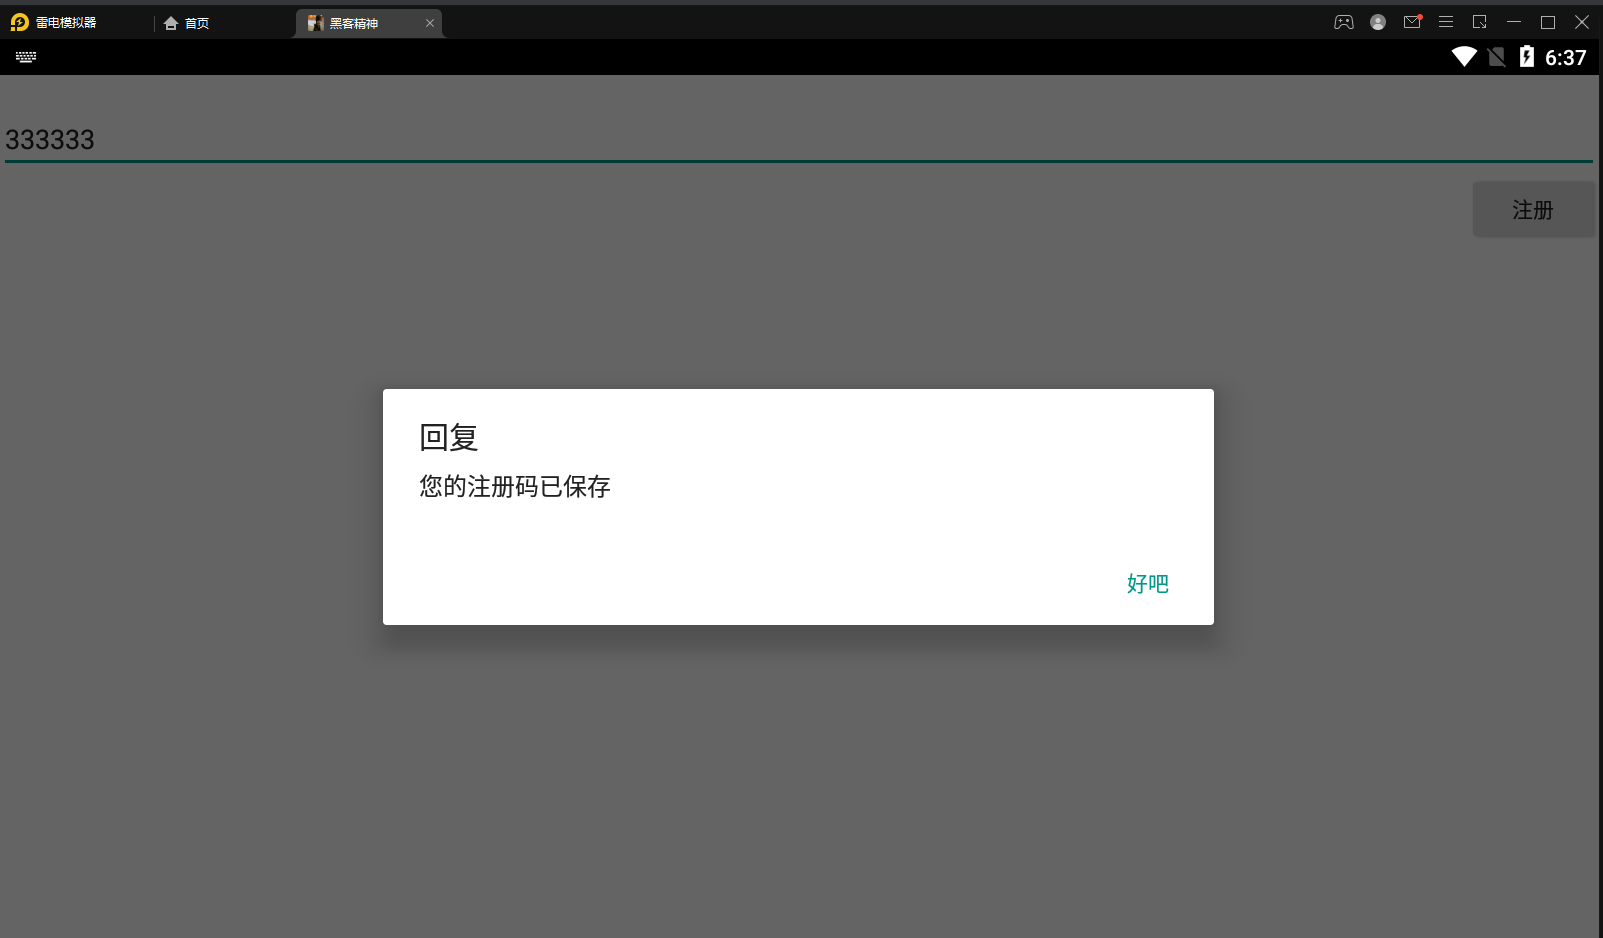Screen dimensions: 1603x938
Task: Dismiss the dialog with 好吧
Action: (1147, 584)
